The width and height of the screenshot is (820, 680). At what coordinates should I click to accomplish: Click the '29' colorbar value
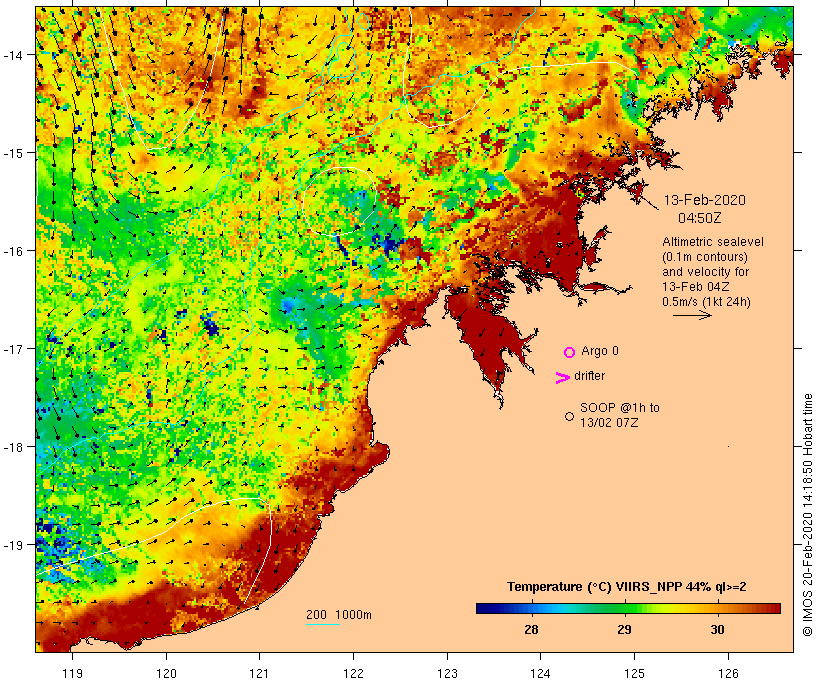point(624,630)
